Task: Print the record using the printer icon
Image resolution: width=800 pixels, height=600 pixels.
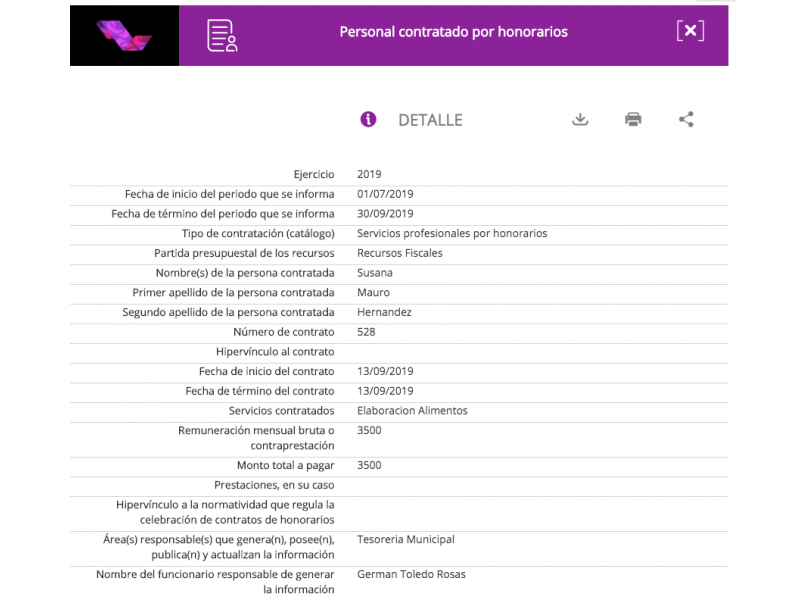Action: pos(633,119)
